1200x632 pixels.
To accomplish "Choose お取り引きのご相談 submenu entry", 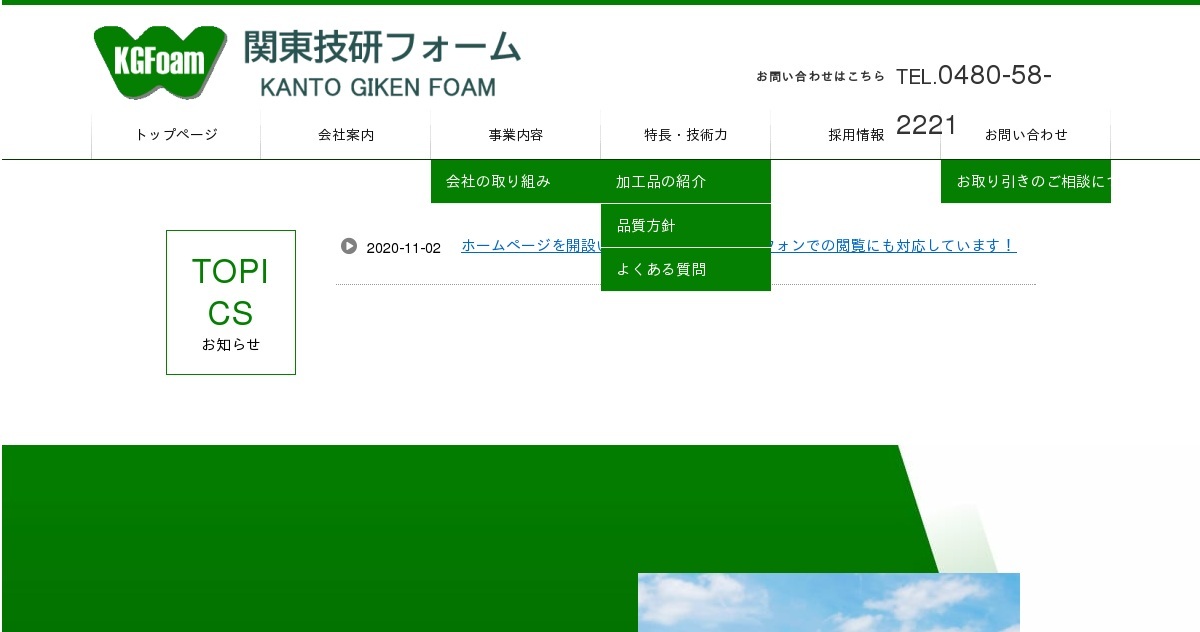I will tap(1025, 181).
